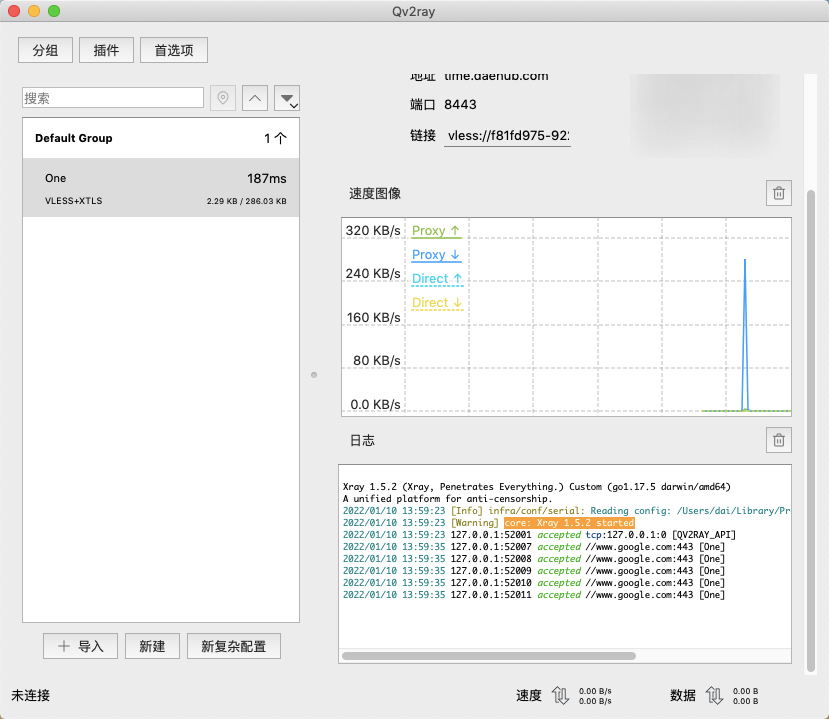
Task: Click the 新复杂配置 button
Action: (234, 646)
